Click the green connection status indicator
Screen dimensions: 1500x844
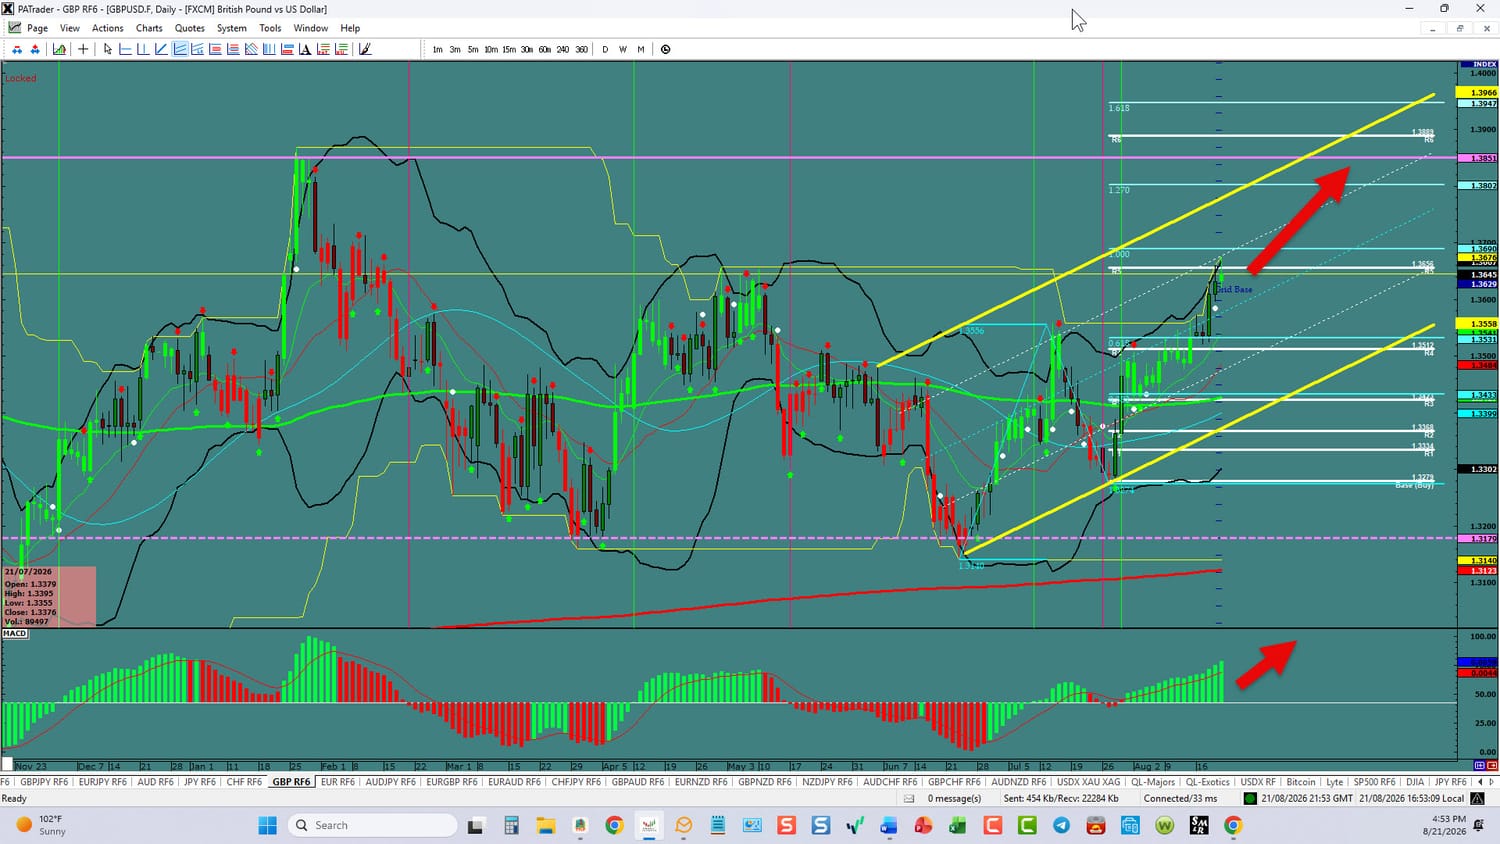[1250, 798]
